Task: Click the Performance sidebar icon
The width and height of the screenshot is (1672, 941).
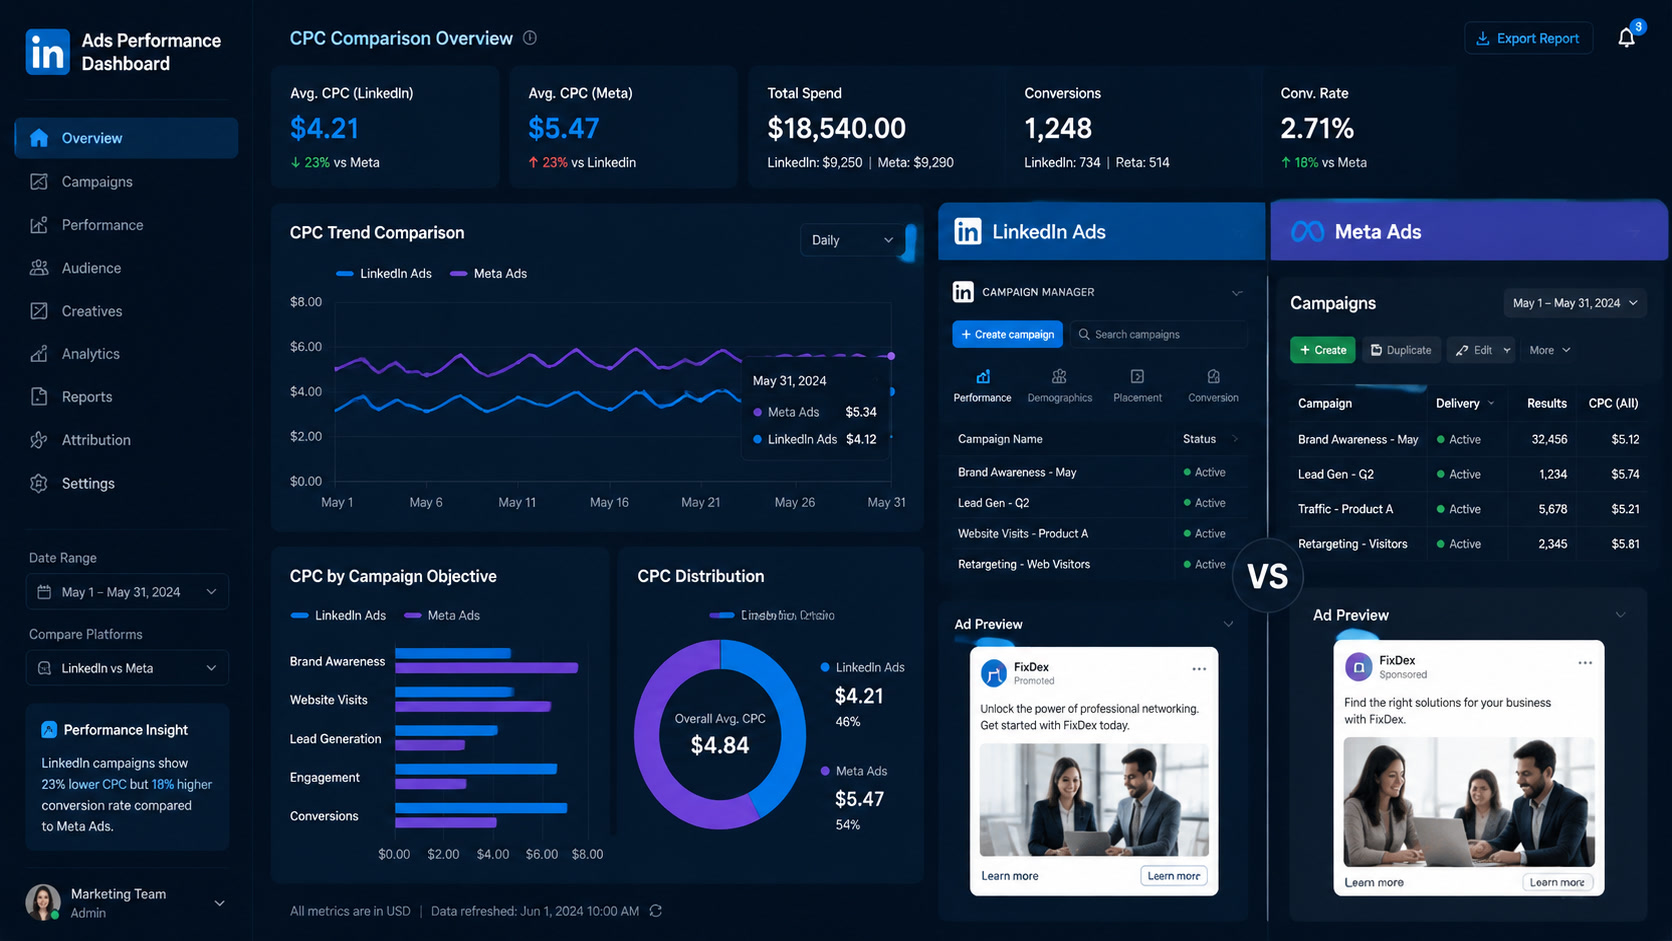Action: (39, 224)
